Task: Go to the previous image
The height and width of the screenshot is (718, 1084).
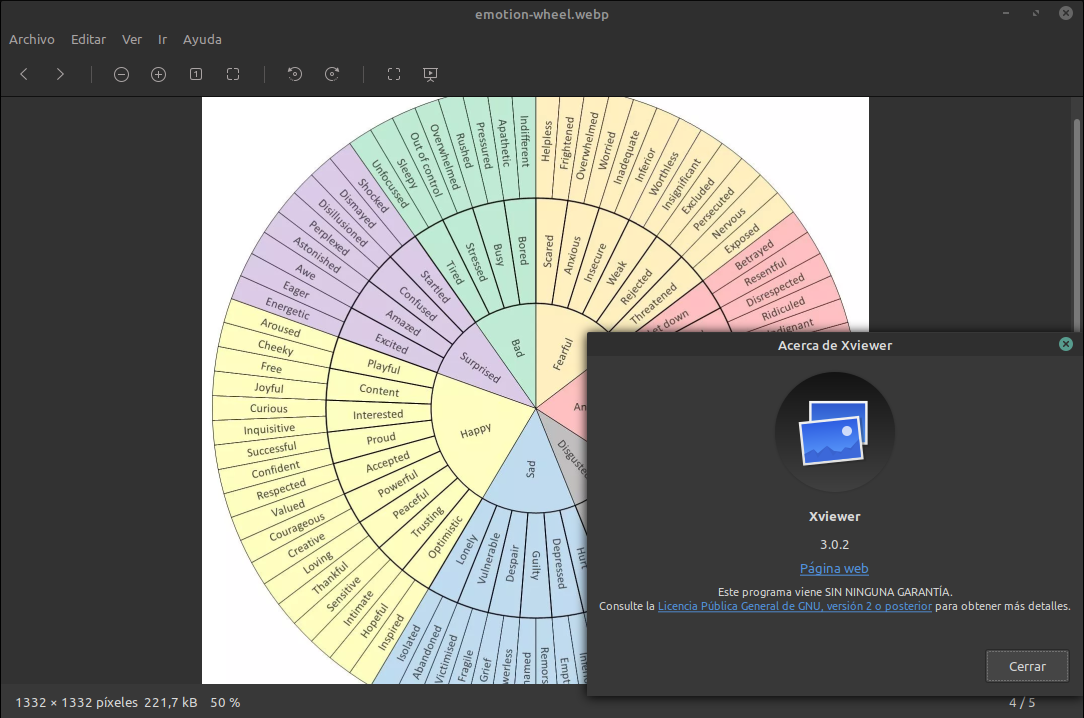Action: coord(23,74)
